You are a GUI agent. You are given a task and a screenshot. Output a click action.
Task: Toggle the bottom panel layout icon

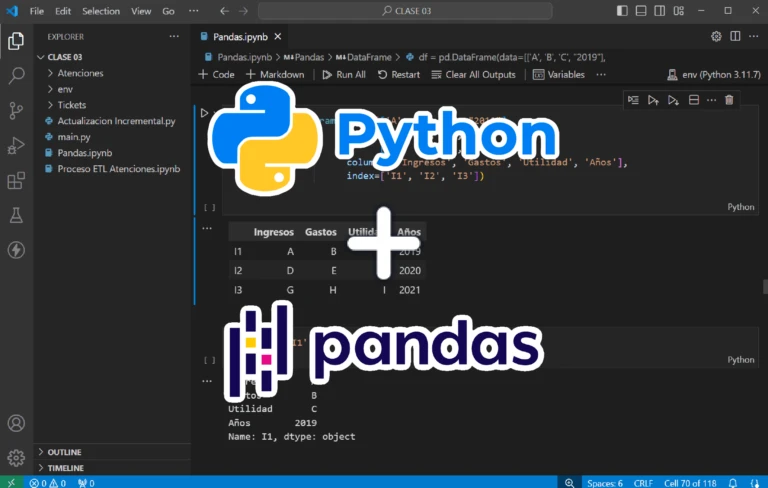641,11
